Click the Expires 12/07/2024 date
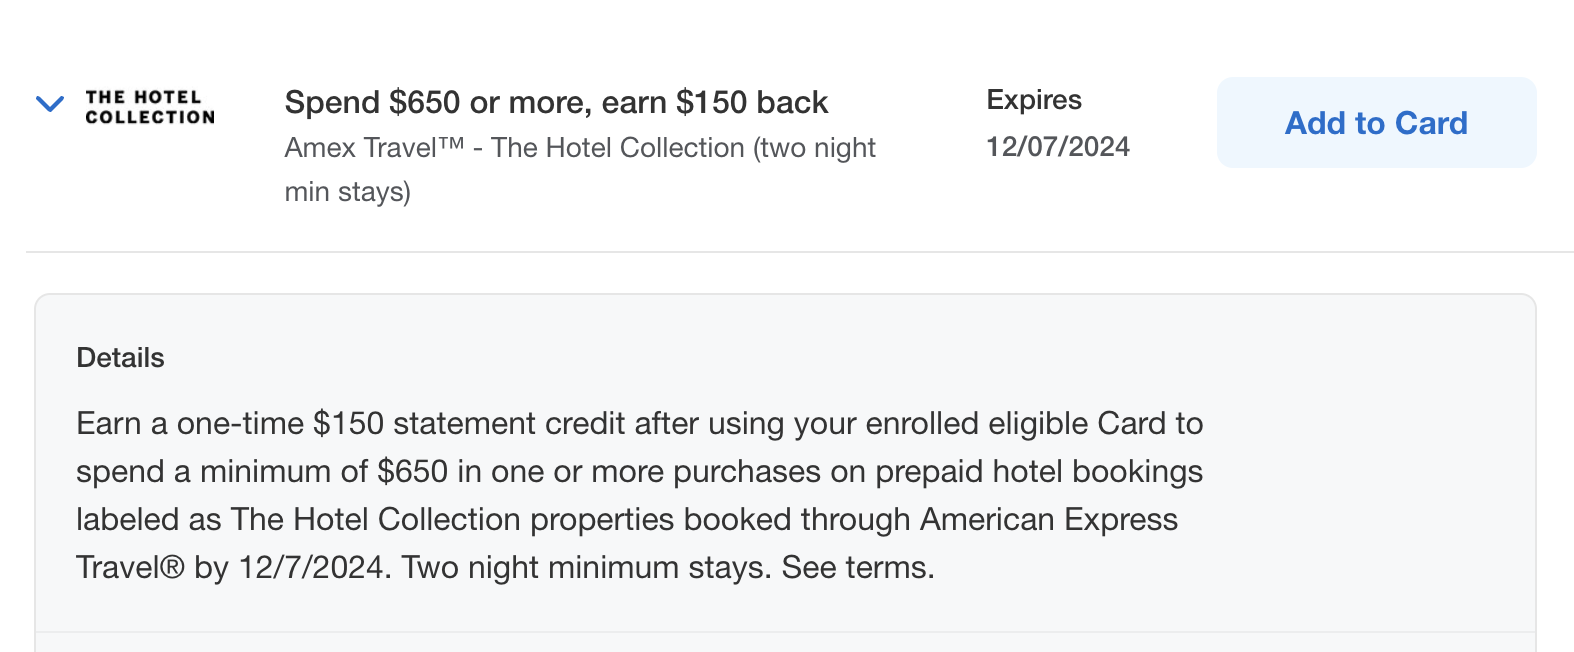The image size is (1574, 652). tap(1057, 146)
